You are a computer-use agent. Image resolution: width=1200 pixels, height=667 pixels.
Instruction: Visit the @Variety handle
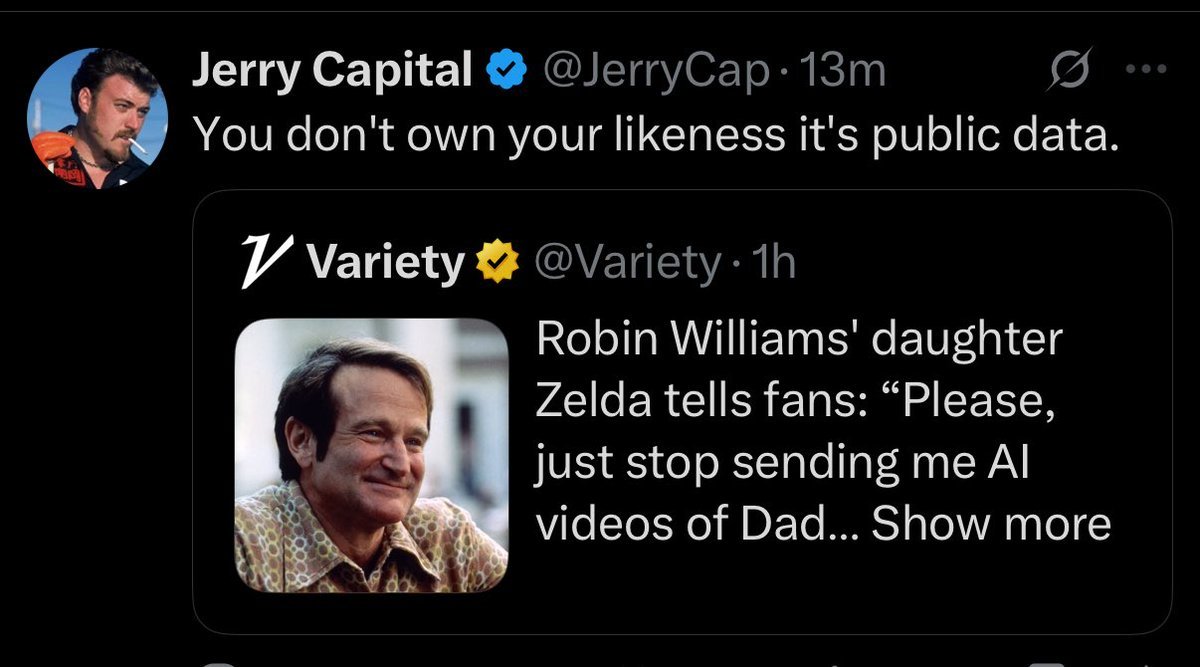[628, 263]
